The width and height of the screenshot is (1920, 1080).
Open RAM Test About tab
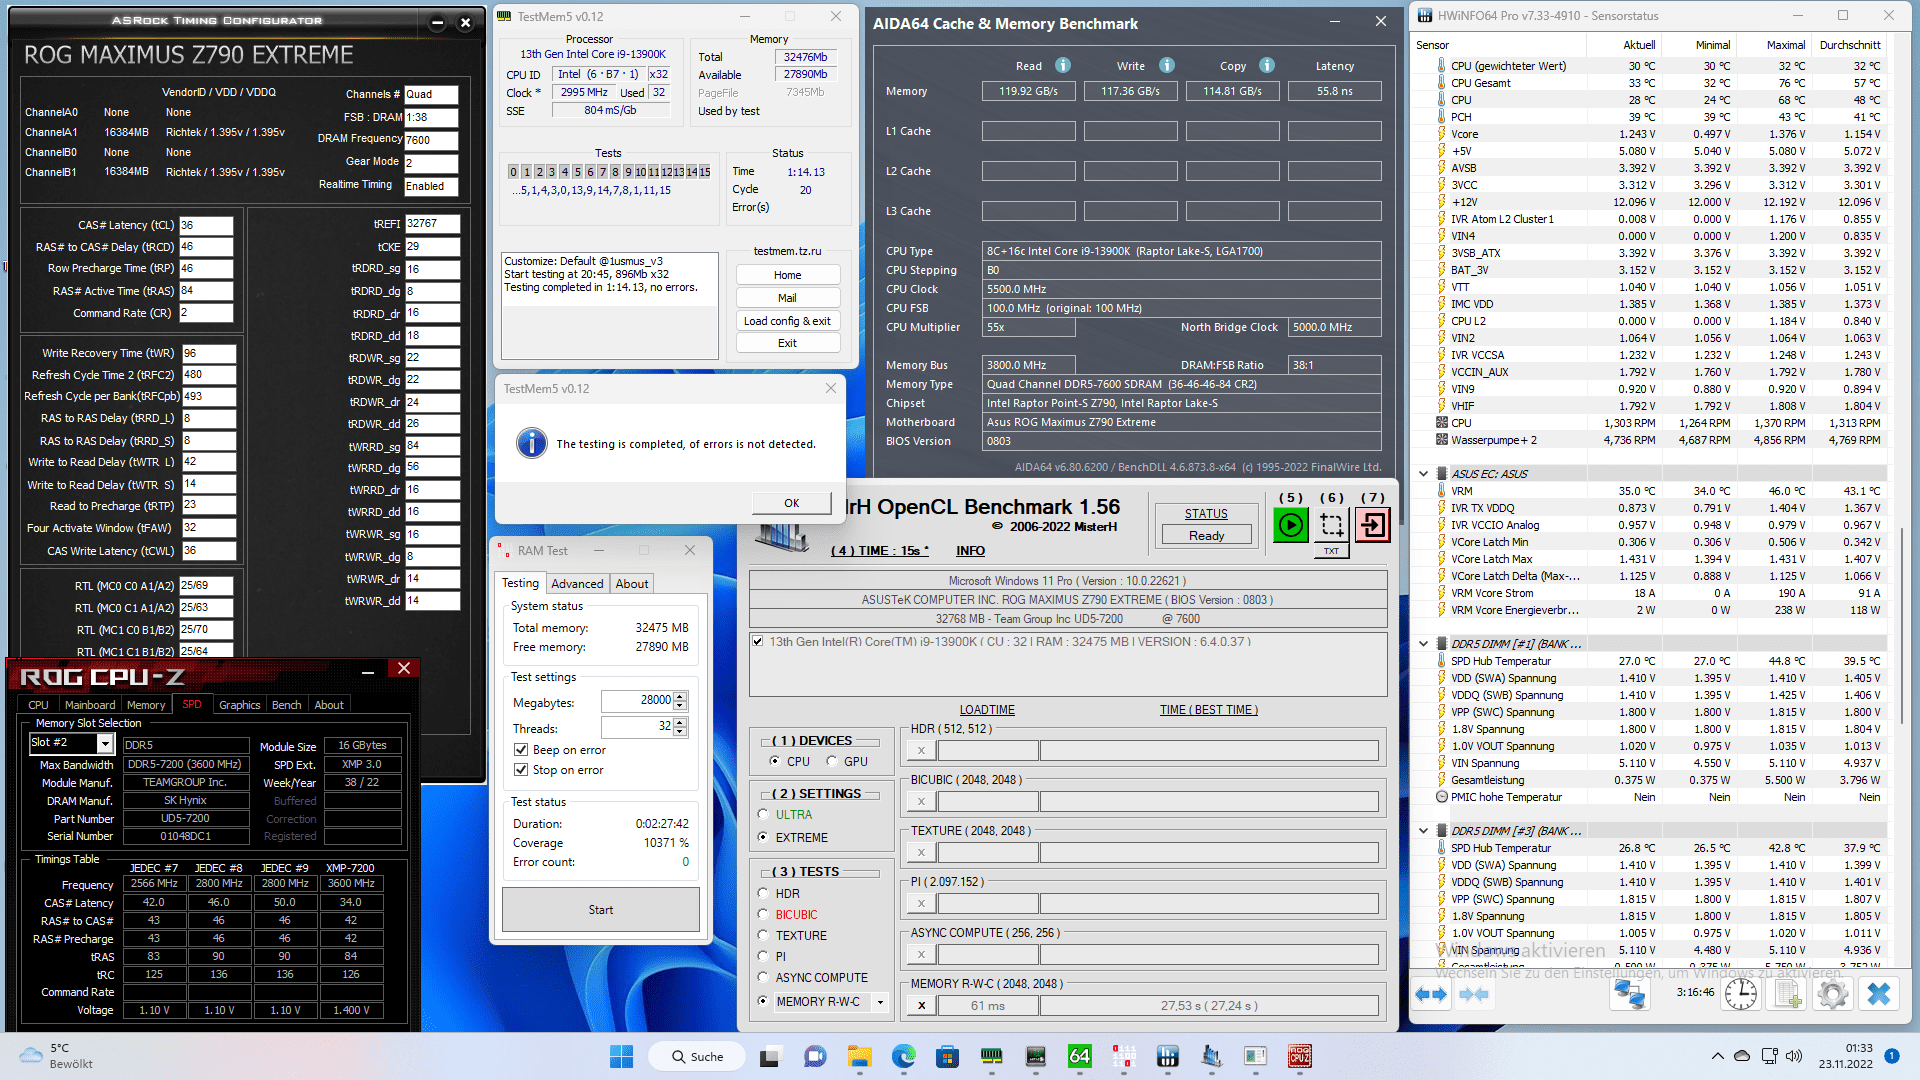click(x=632, y=584)
